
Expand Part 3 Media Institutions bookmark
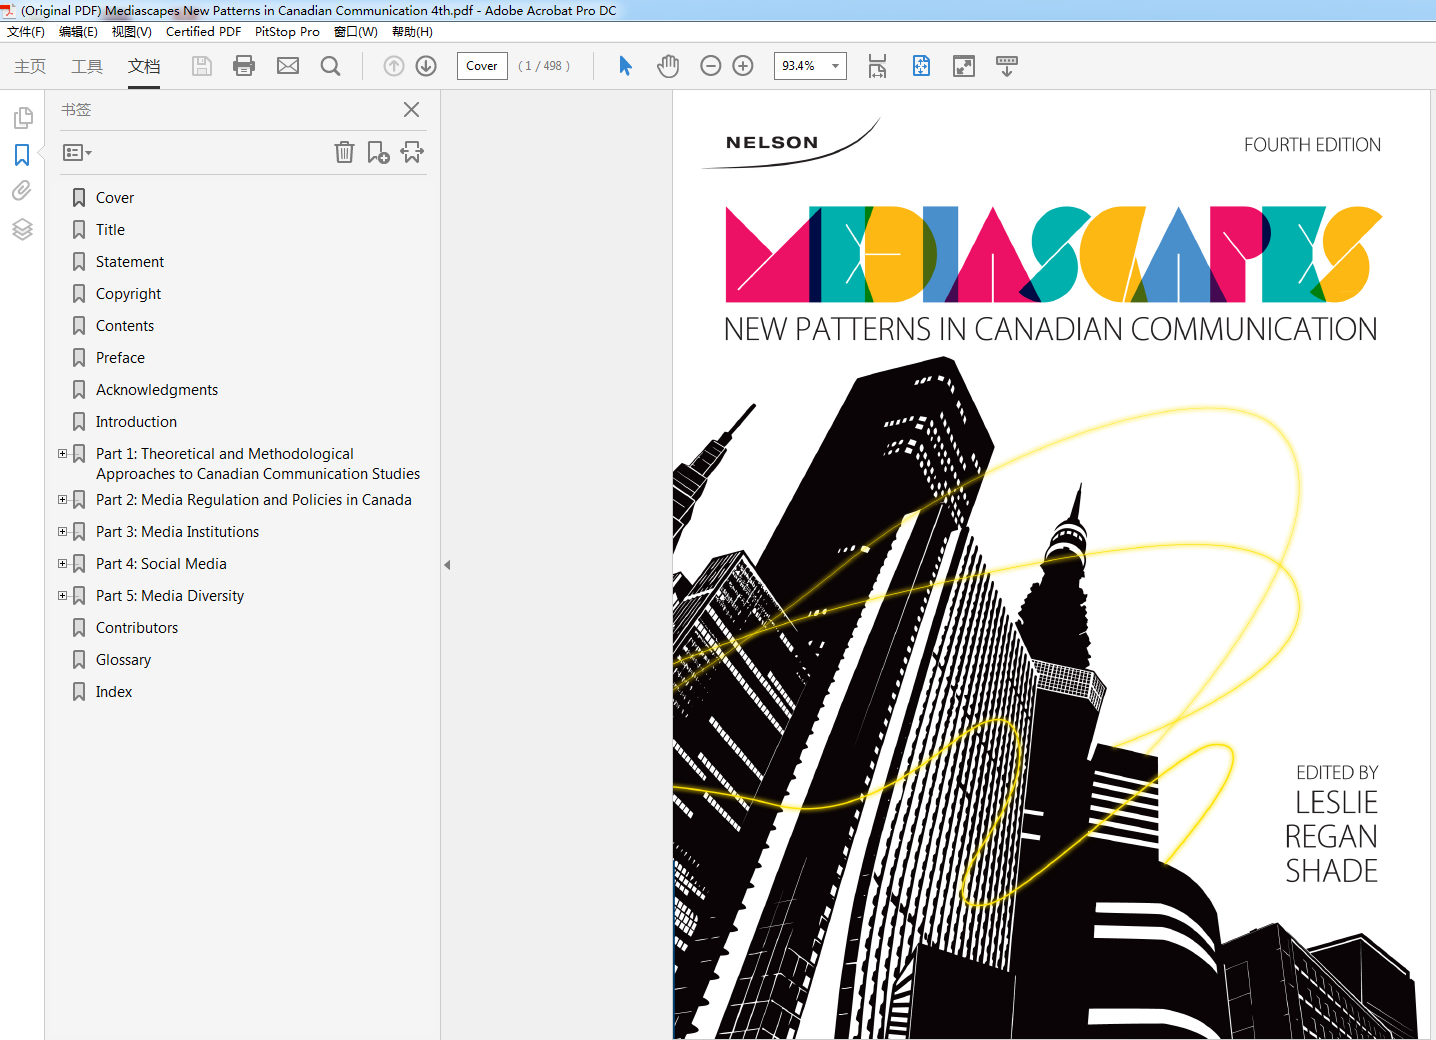[63, 532]
